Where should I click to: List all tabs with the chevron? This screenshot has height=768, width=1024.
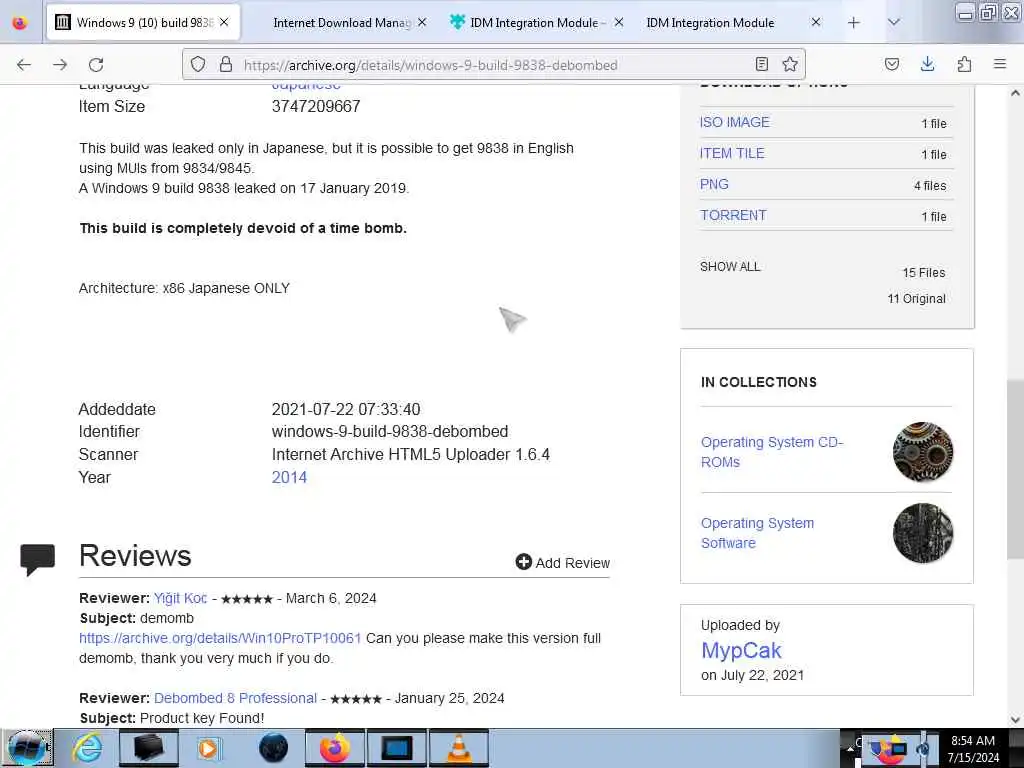(x=894, y=22)
